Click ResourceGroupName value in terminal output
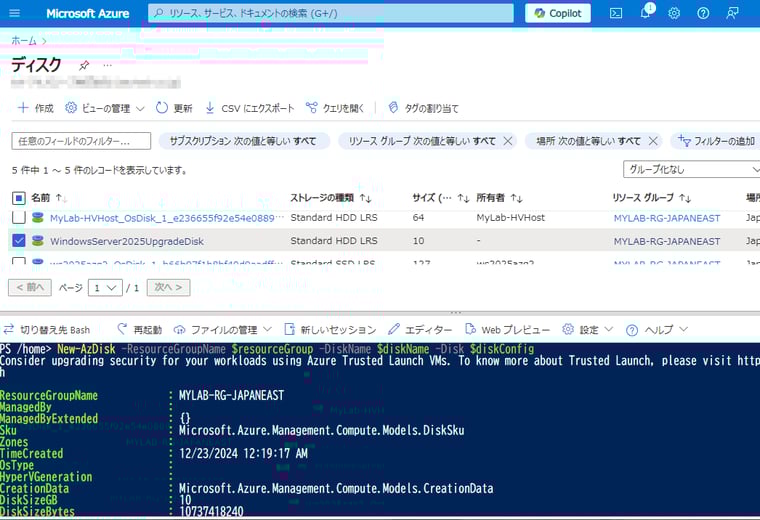The width and height of the screenshot is (760, 520). click(x=231, y=395)
